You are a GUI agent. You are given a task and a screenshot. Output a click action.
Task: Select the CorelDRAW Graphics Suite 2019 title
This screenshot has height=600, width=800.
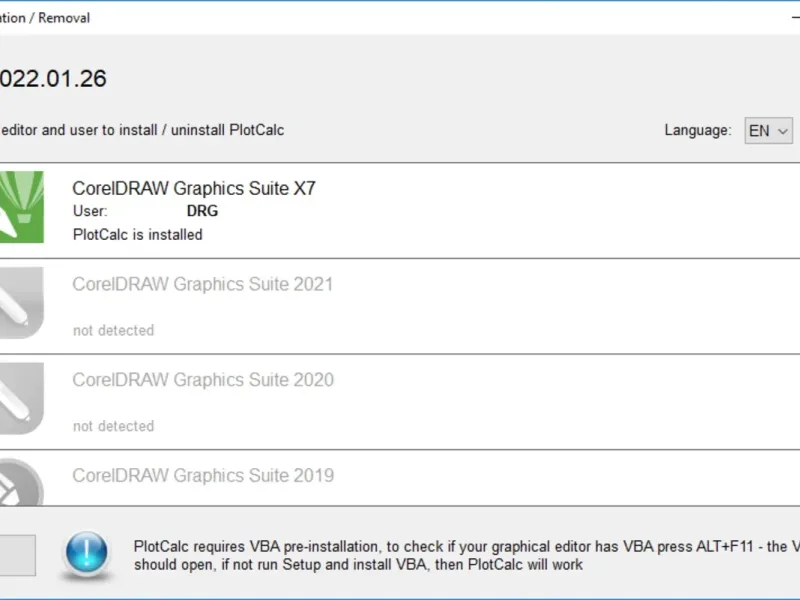pos(203,476)
